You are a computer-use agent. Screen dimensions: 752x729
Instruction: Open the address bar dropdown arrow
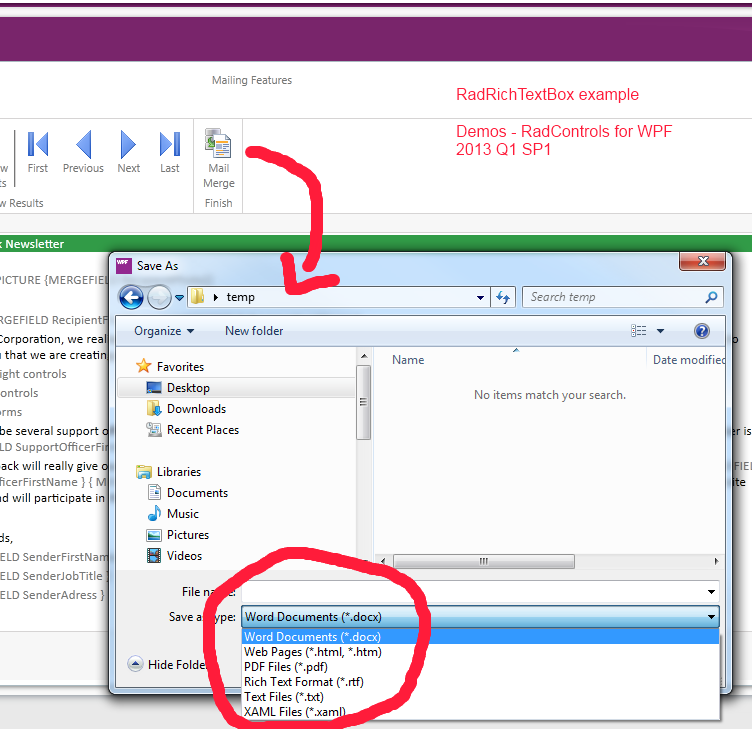(480, 297)
